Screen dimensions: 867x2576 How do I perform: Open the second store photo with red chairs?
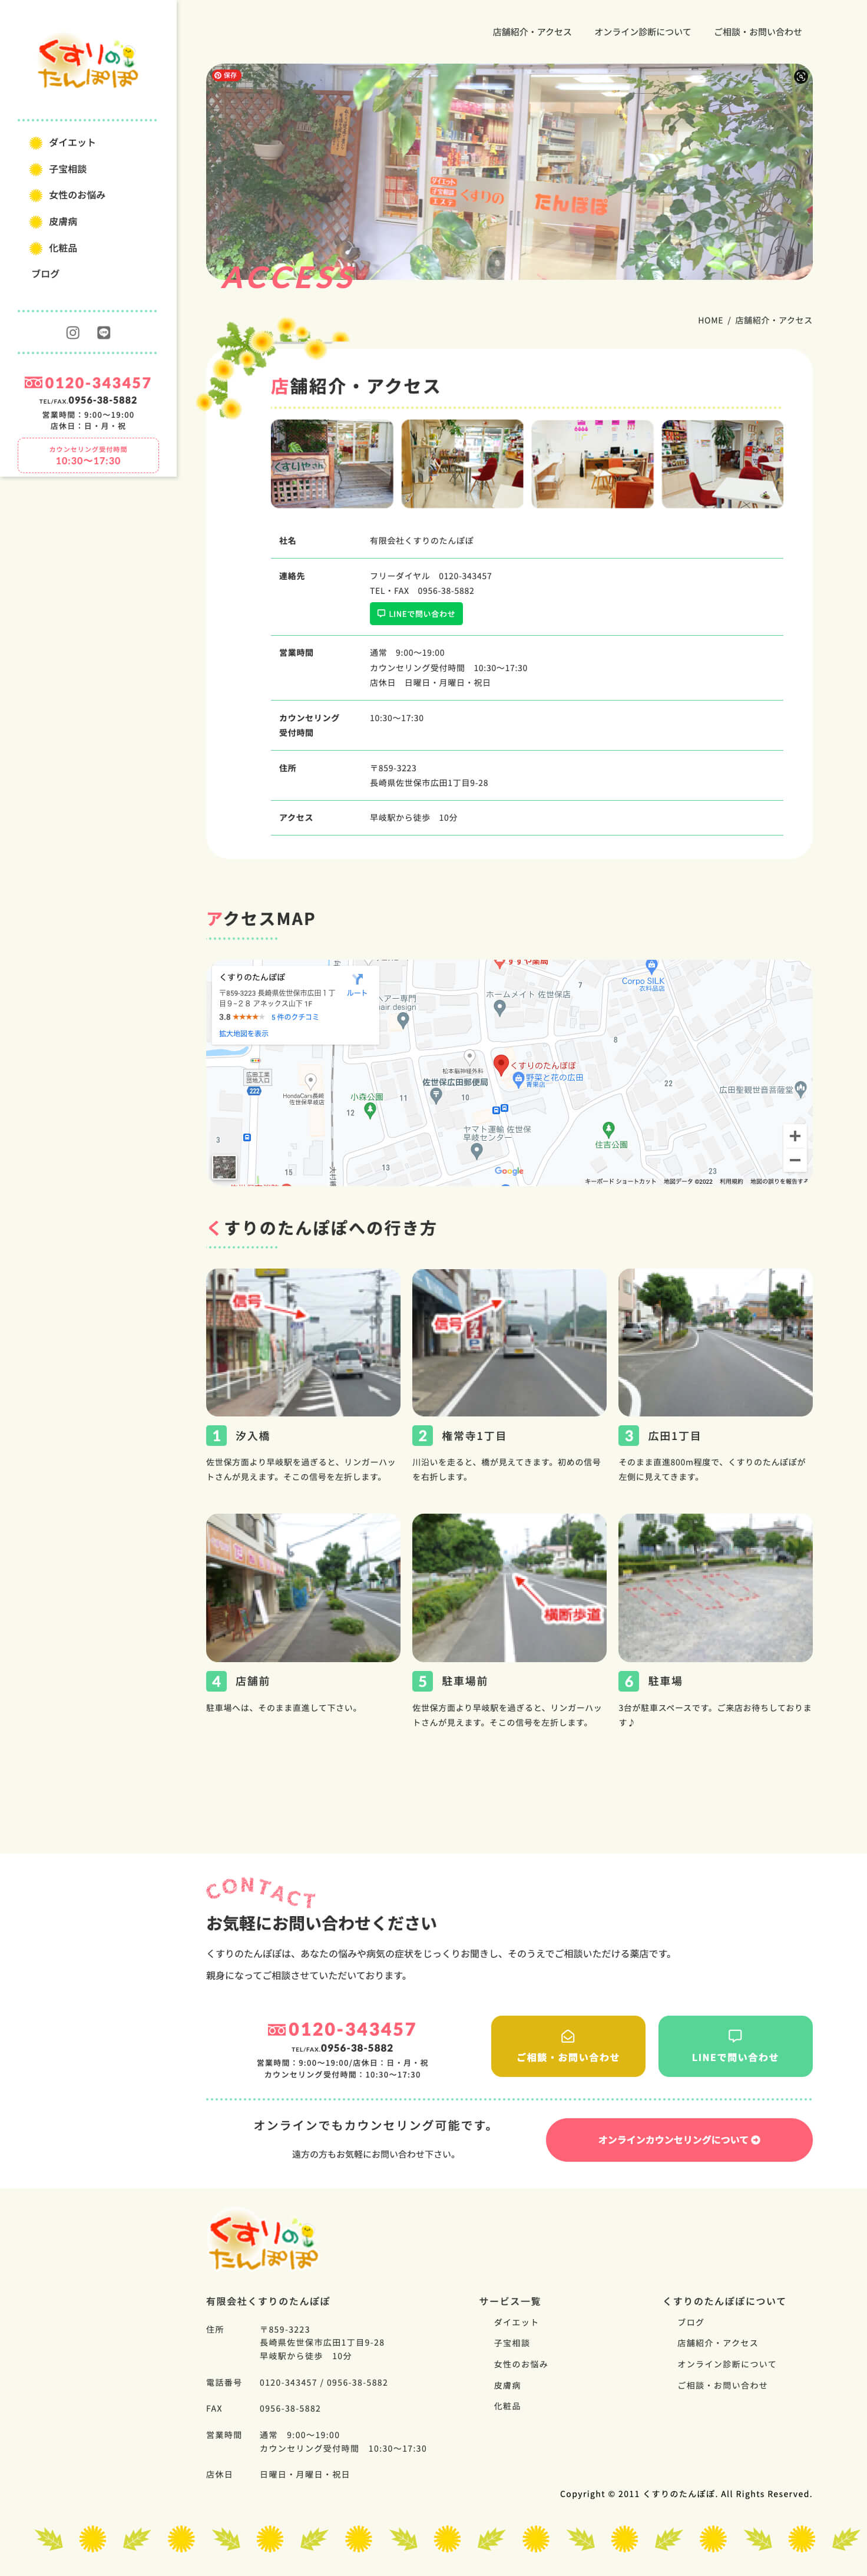[x=462, y=464]
